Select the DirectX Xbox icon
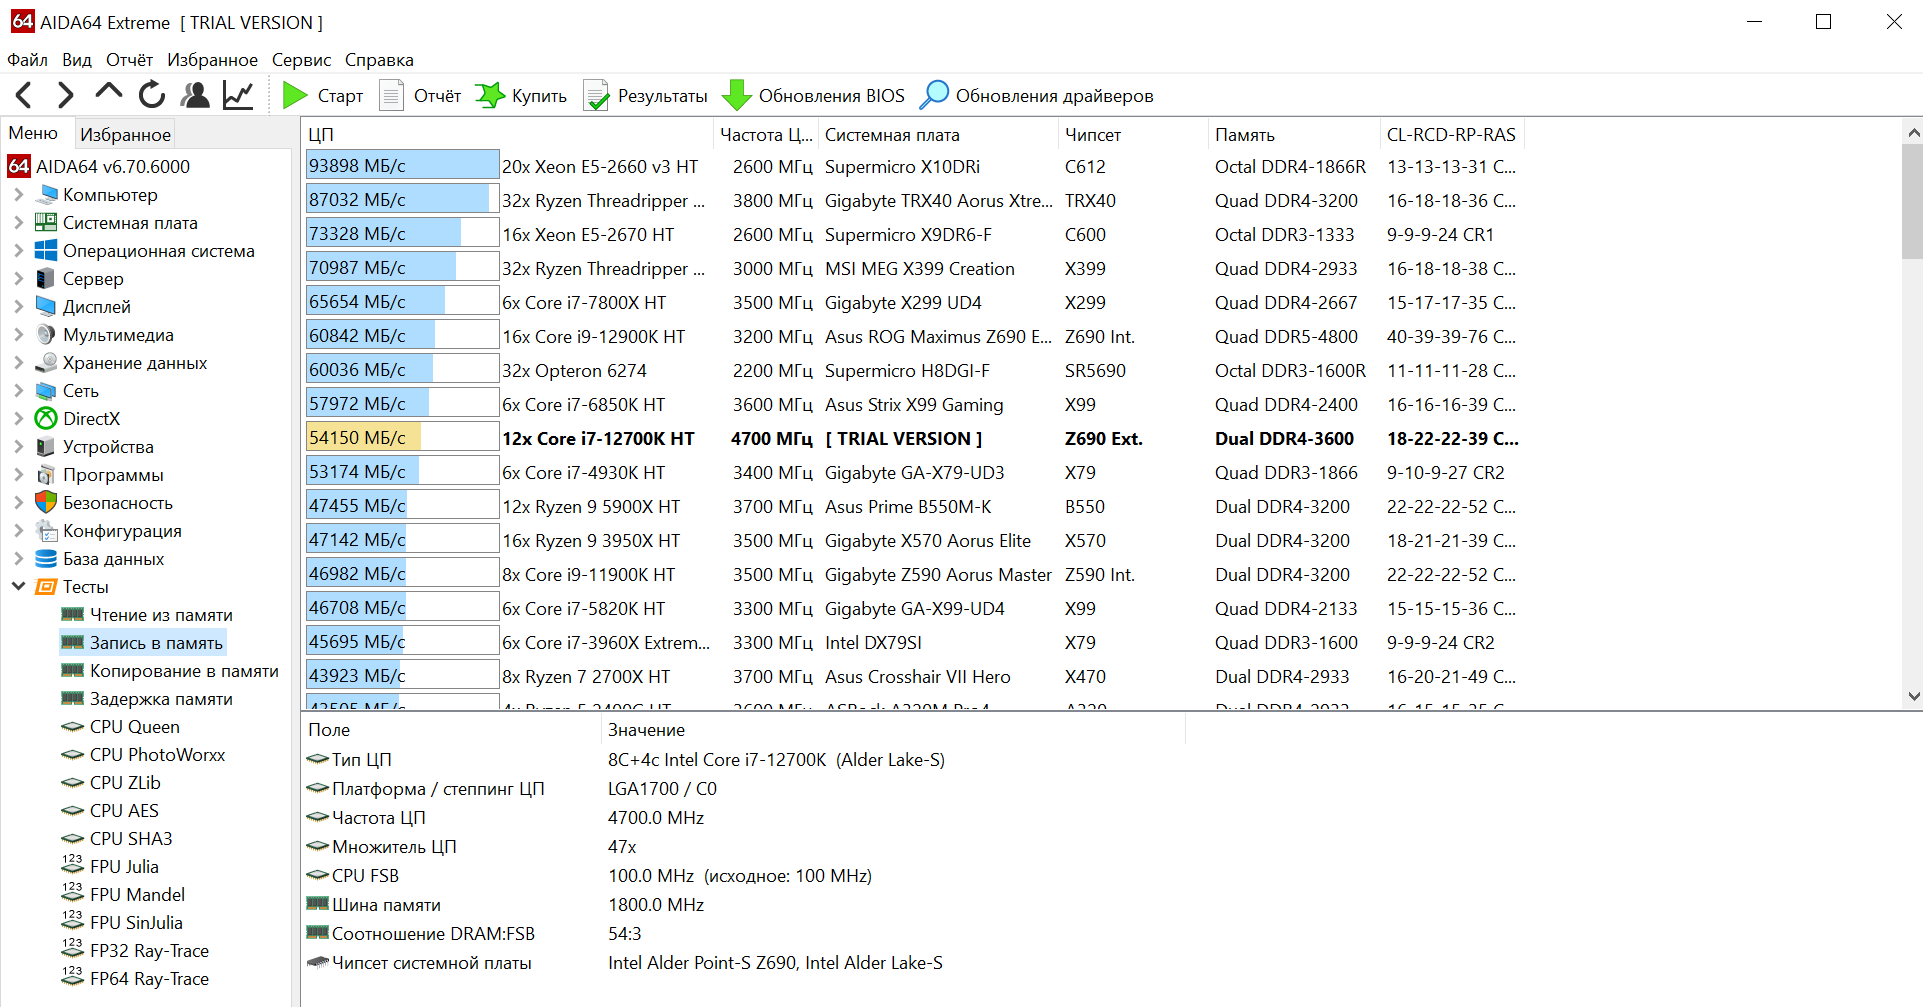Screen dimensions: 1923x1007 pos(46,418)
